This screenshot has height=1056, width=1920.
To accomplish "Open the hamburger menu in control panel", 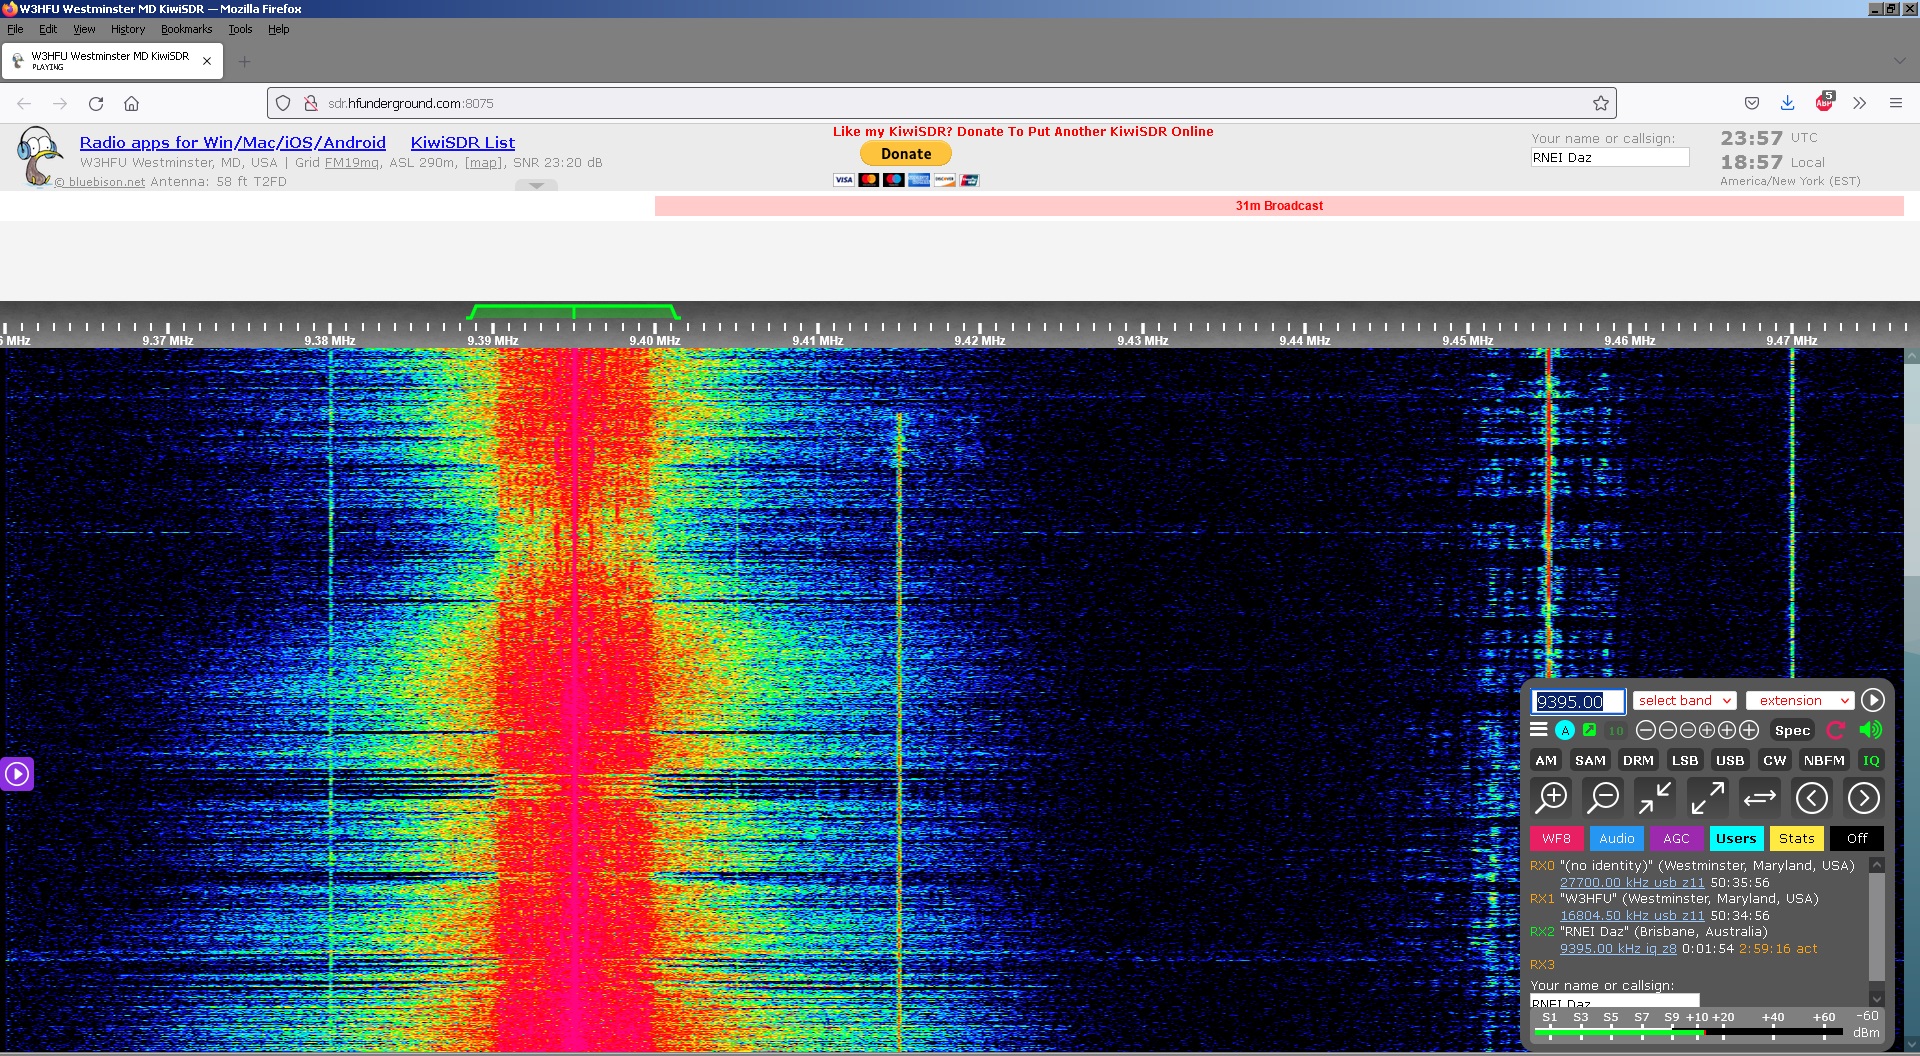I will (1539, 730).
